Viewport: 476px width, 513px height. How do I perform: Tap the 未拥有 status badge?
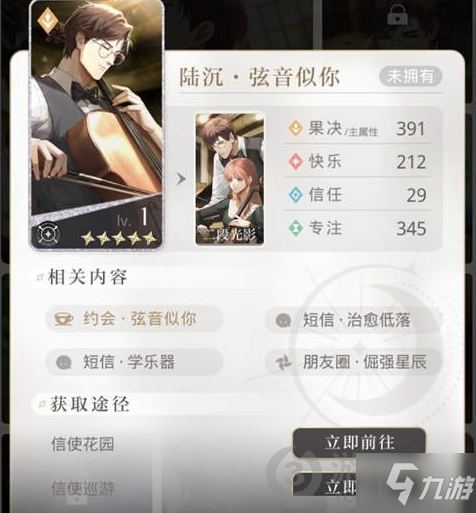410,76
